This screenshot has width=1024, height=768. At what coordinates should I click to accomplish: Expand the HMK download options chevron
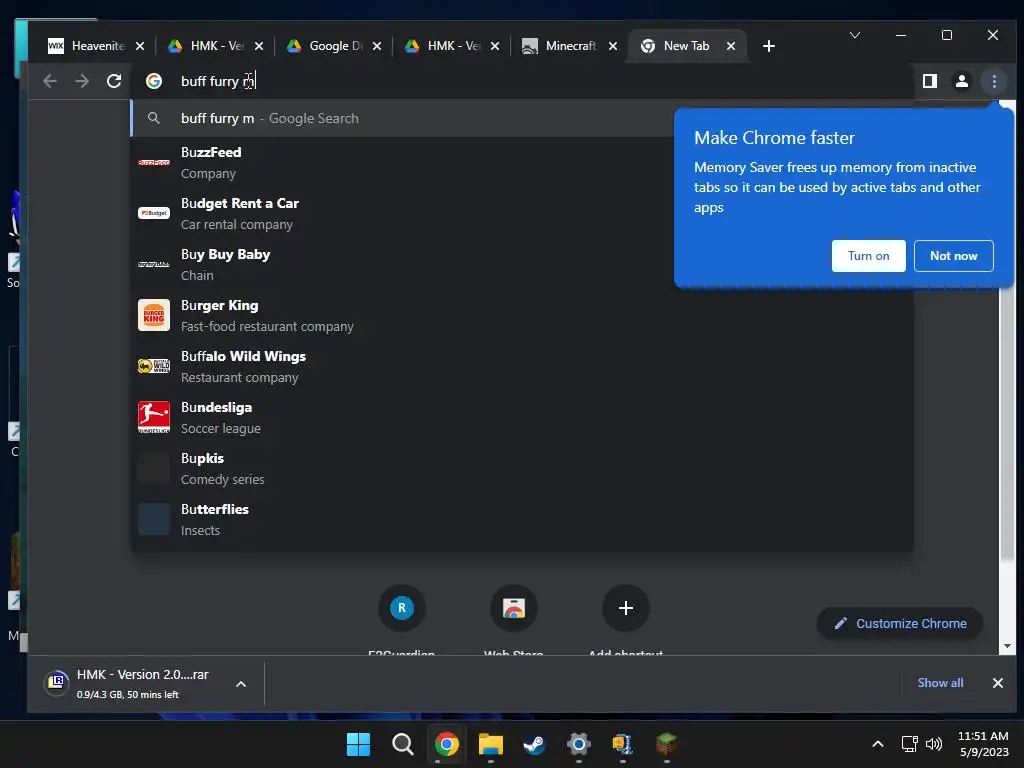point(240,684)
